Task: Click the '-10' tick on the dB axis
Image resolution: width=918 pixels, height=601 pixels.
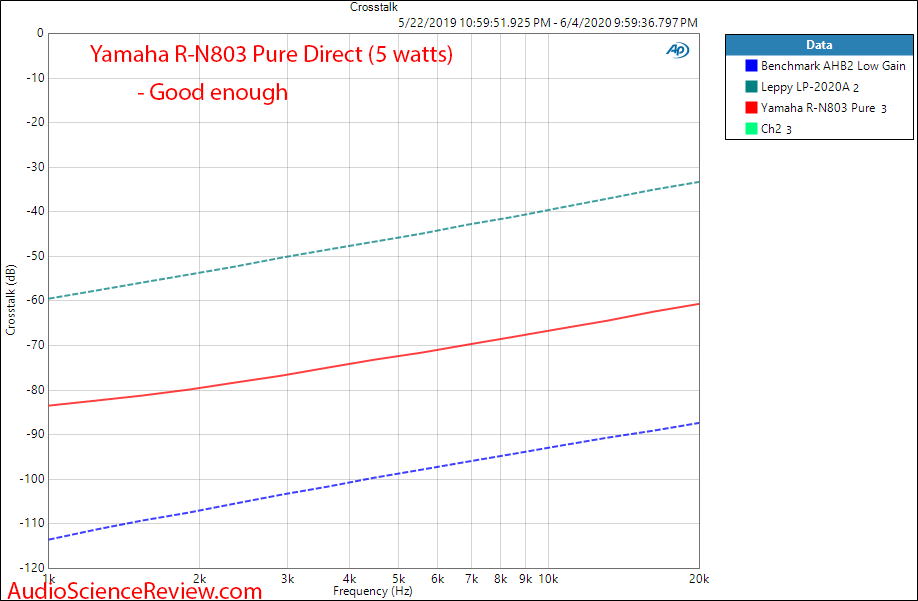Action: [x=36, y=78]
